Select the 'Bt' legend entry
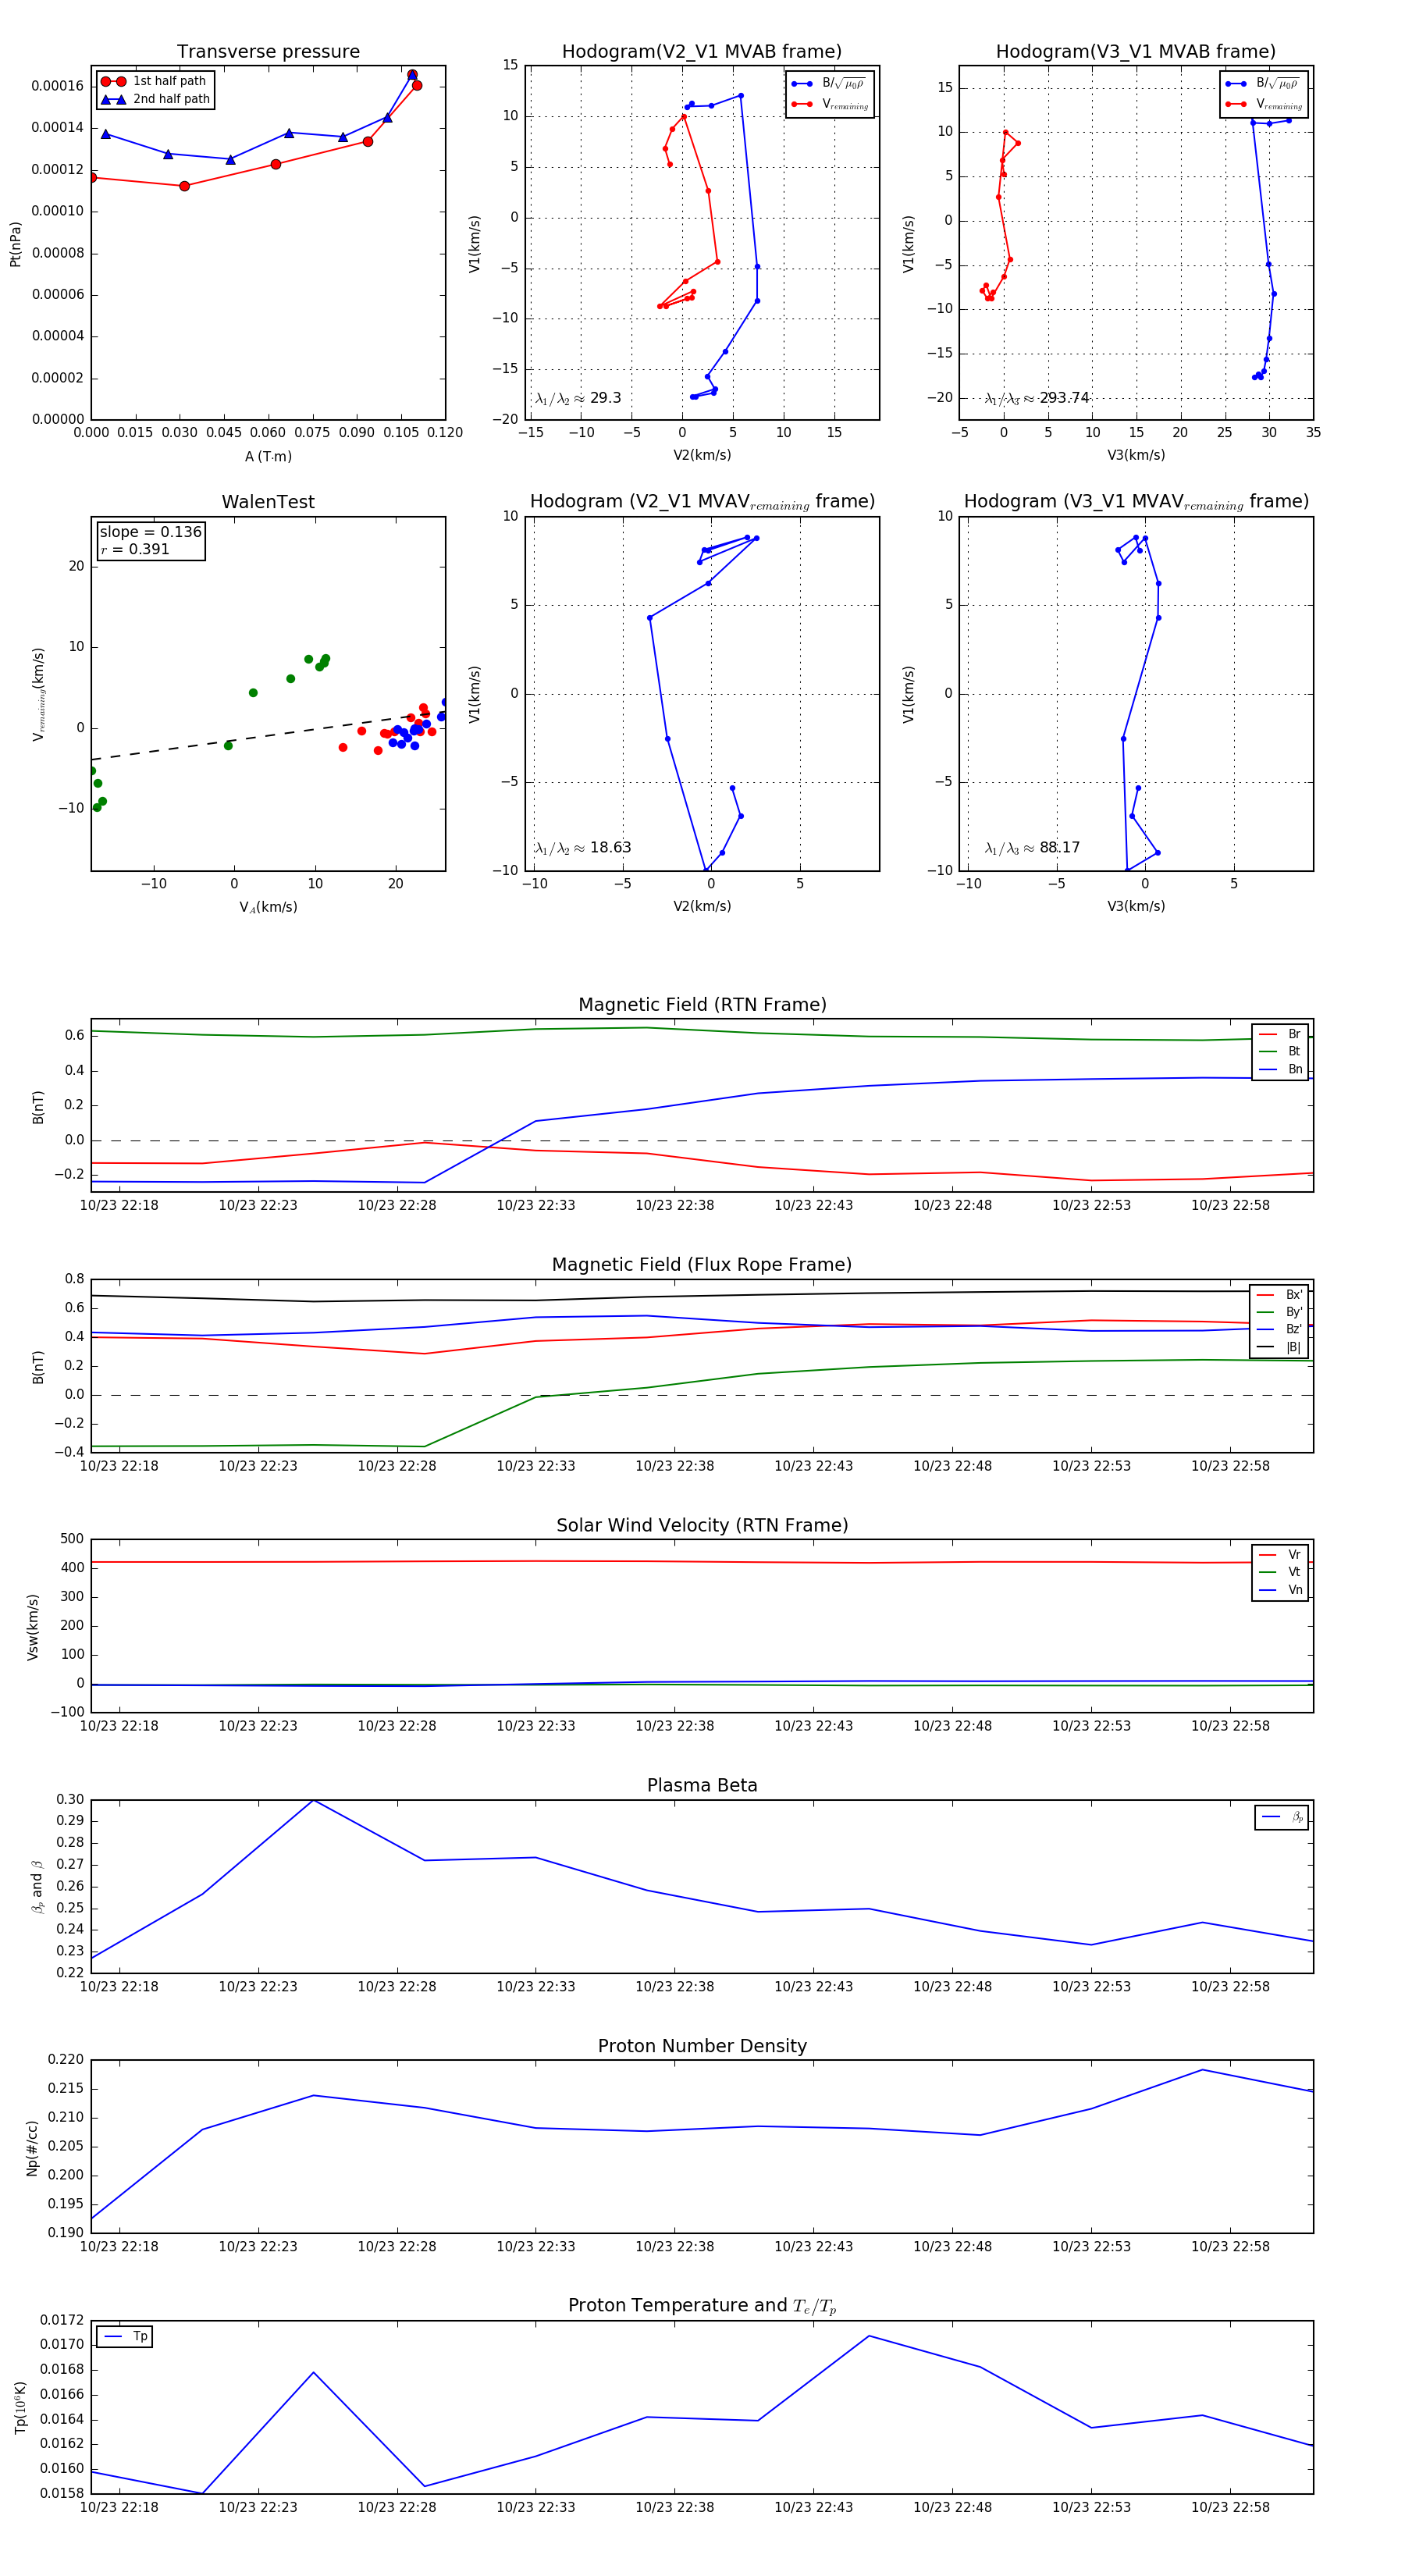 point(1280,1051)
